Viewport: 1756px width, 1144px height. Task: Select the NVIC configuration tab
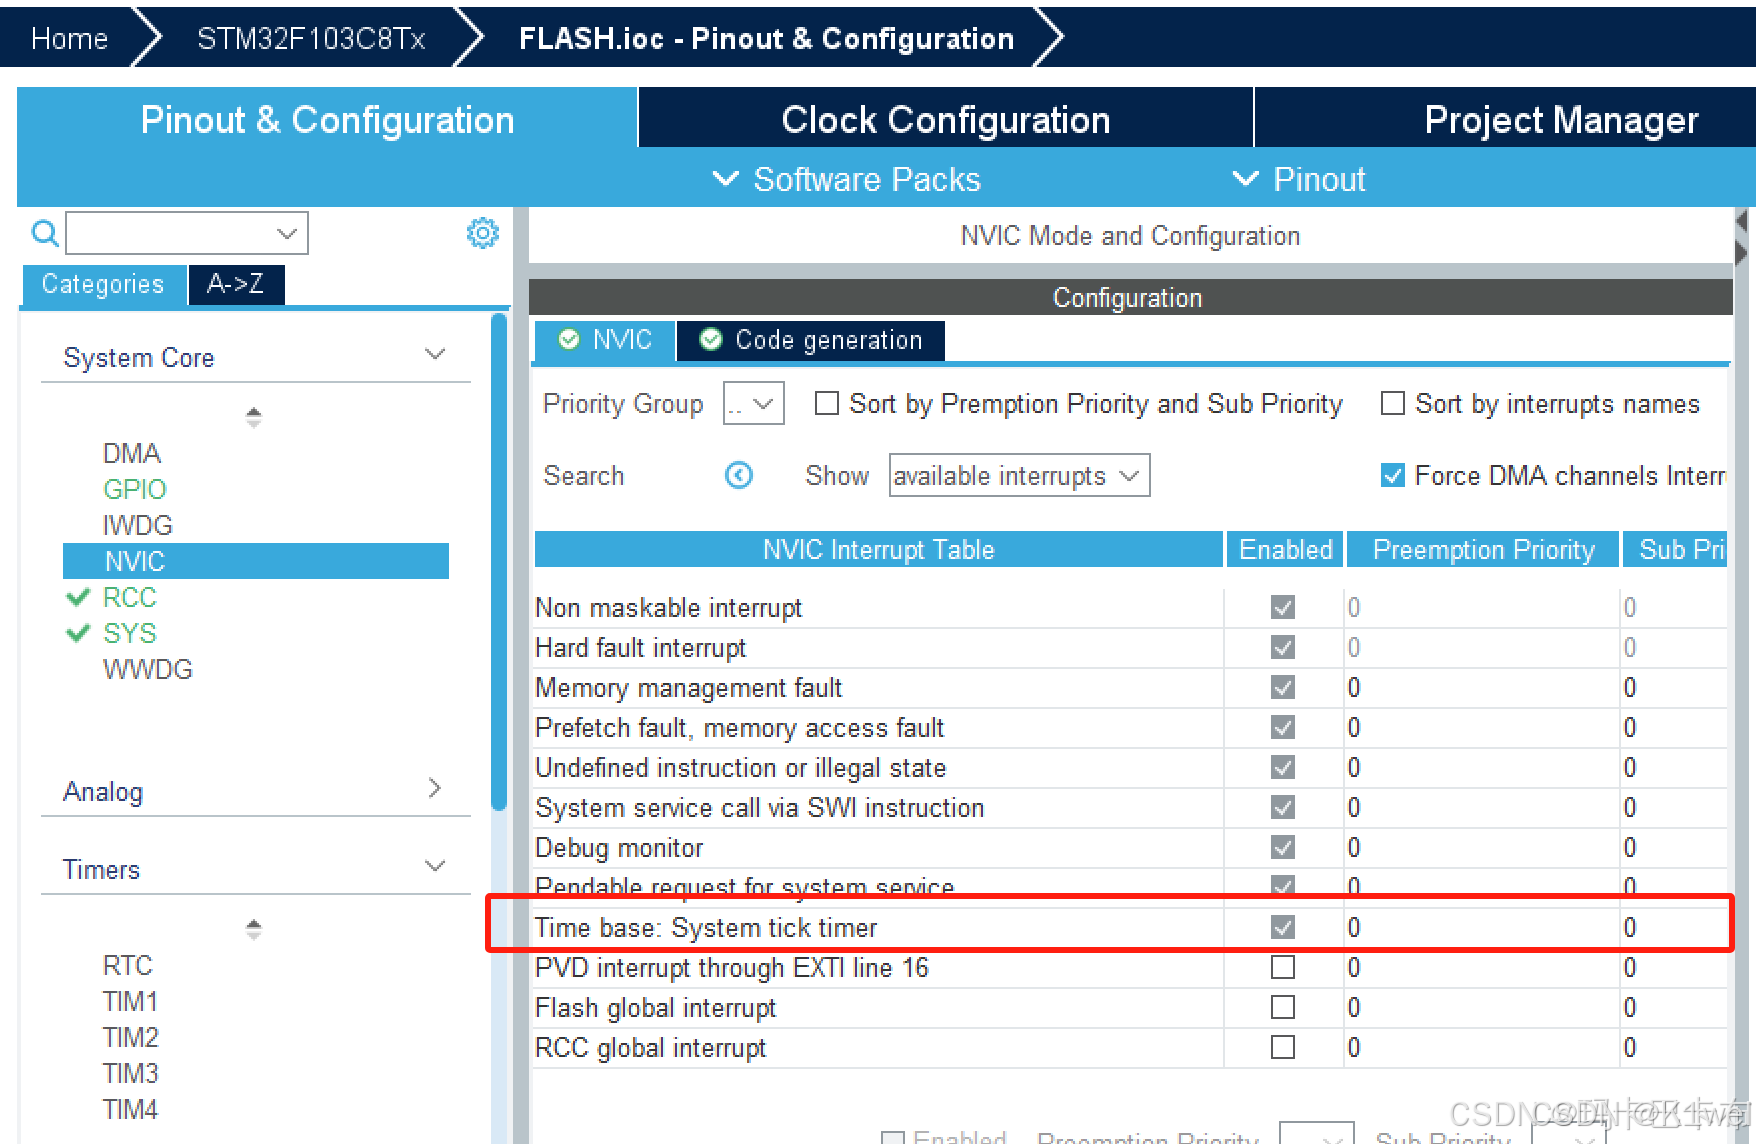tap(605, 340)
